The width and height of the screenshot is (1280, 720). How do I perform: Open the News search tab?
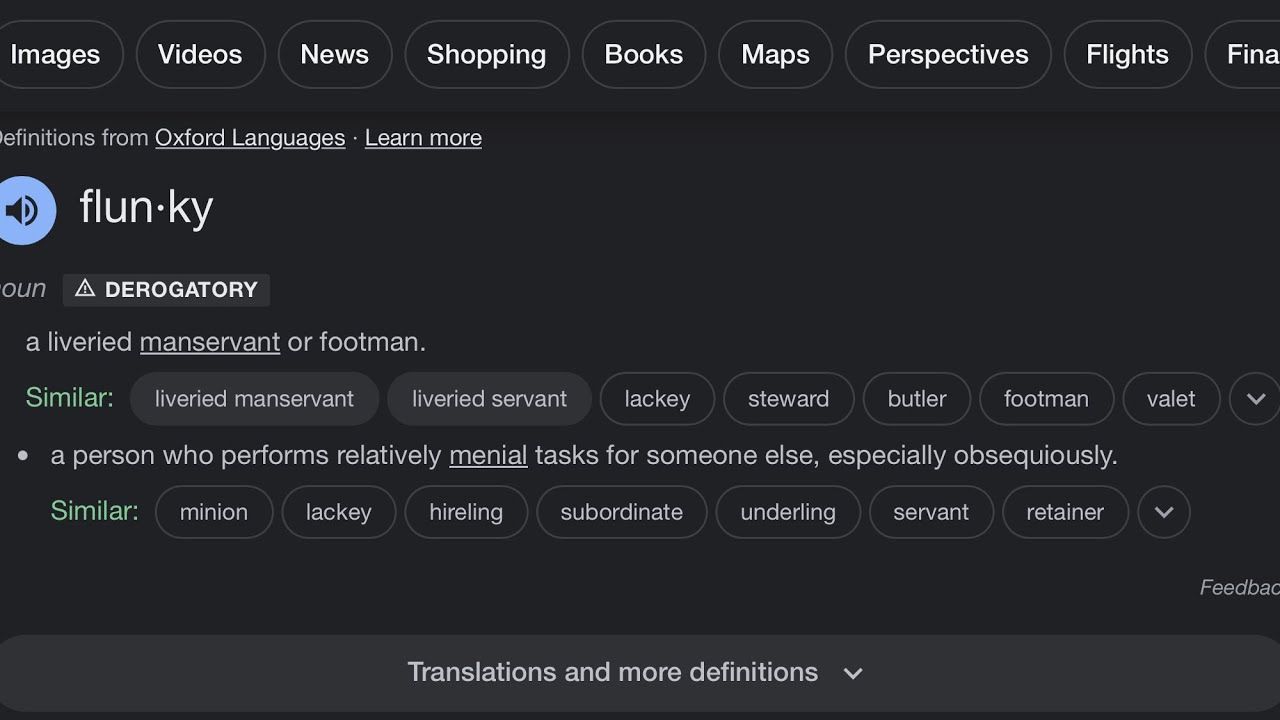334,55
